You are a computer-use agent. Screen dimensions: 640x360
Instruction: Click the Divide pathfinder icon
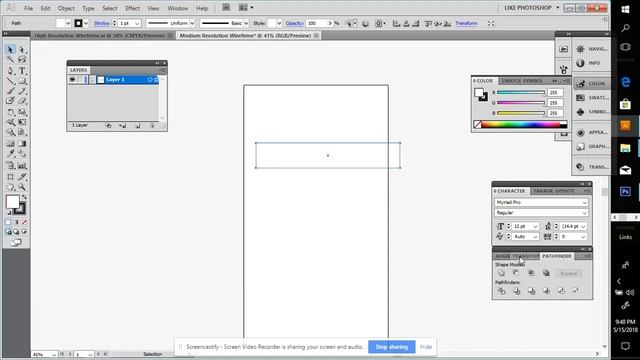(501, 291)
